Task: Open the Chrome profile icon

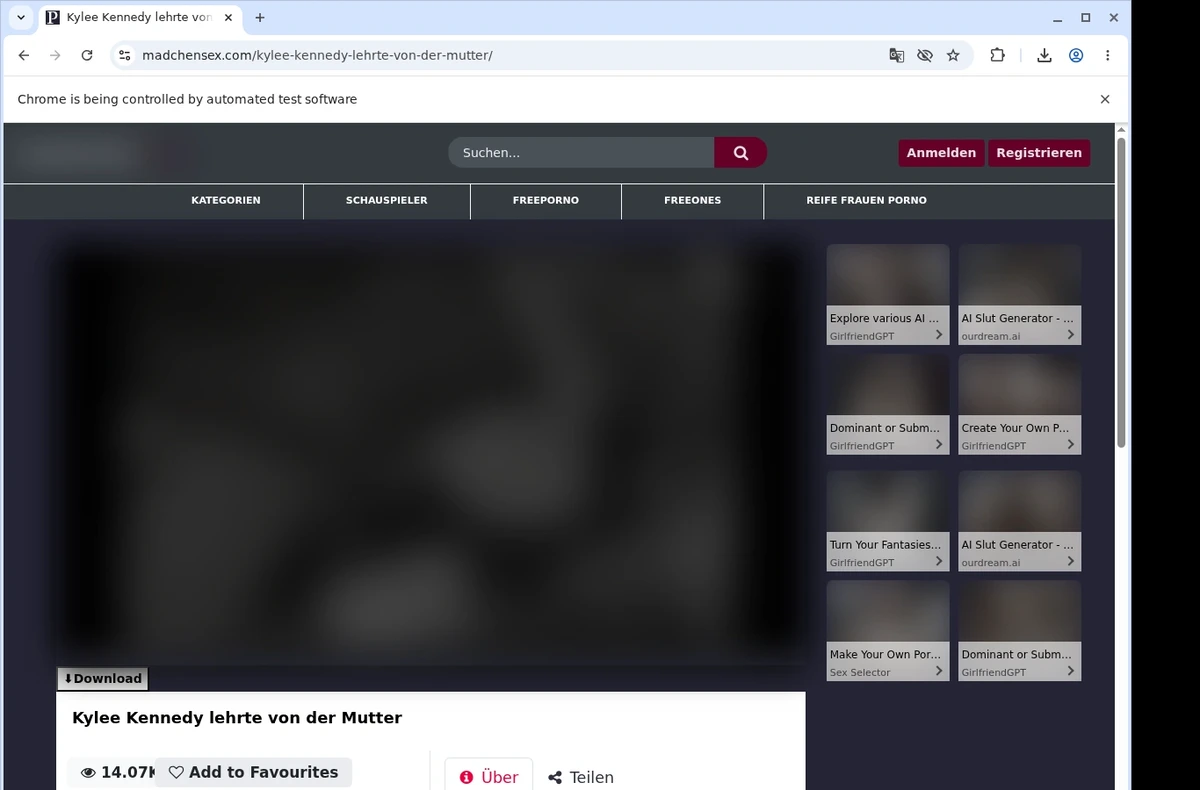Action: click(1076, 56)
